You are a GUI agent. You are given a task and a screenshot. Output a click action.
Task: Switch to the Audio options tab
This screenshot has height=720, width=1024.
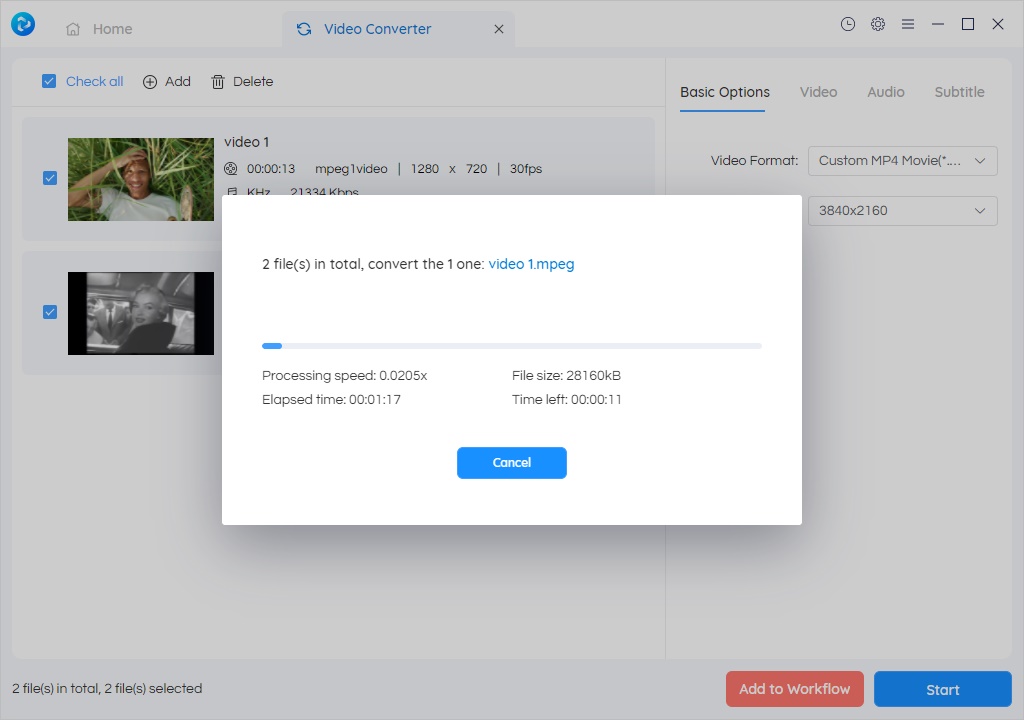(x=886, y=92)
